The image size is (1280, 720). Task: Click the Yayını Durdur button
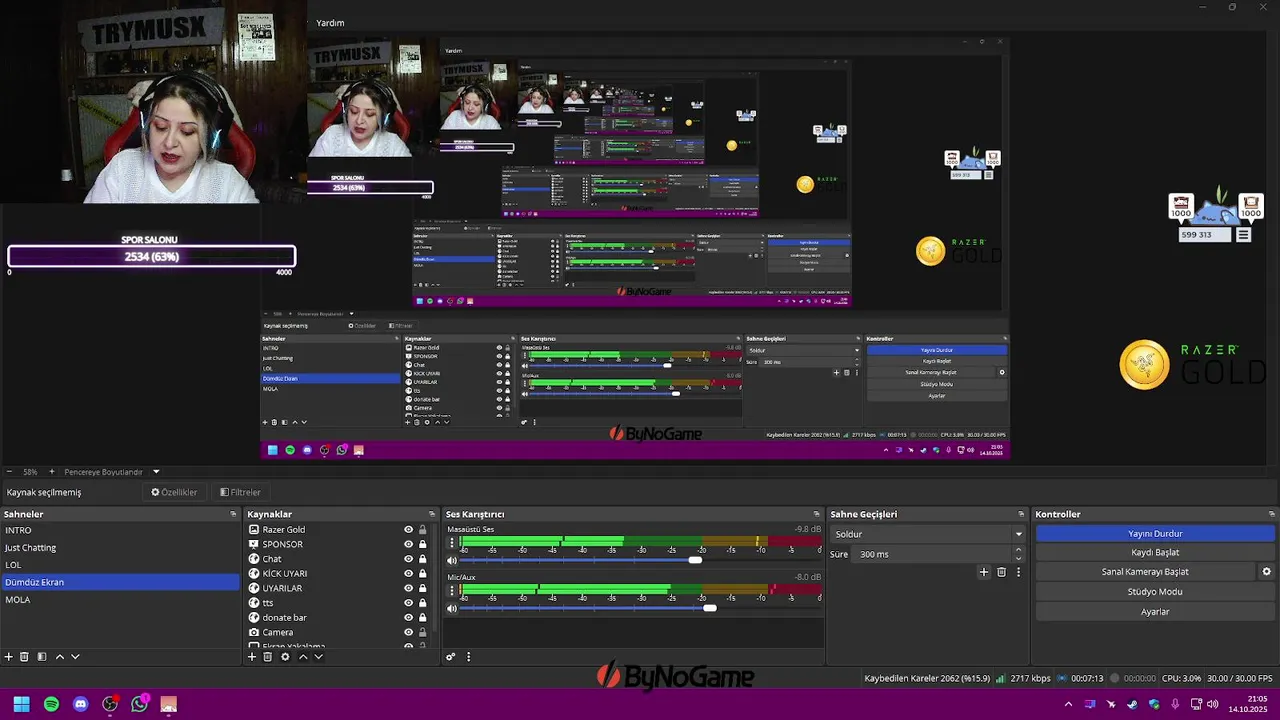(1155, 534)
